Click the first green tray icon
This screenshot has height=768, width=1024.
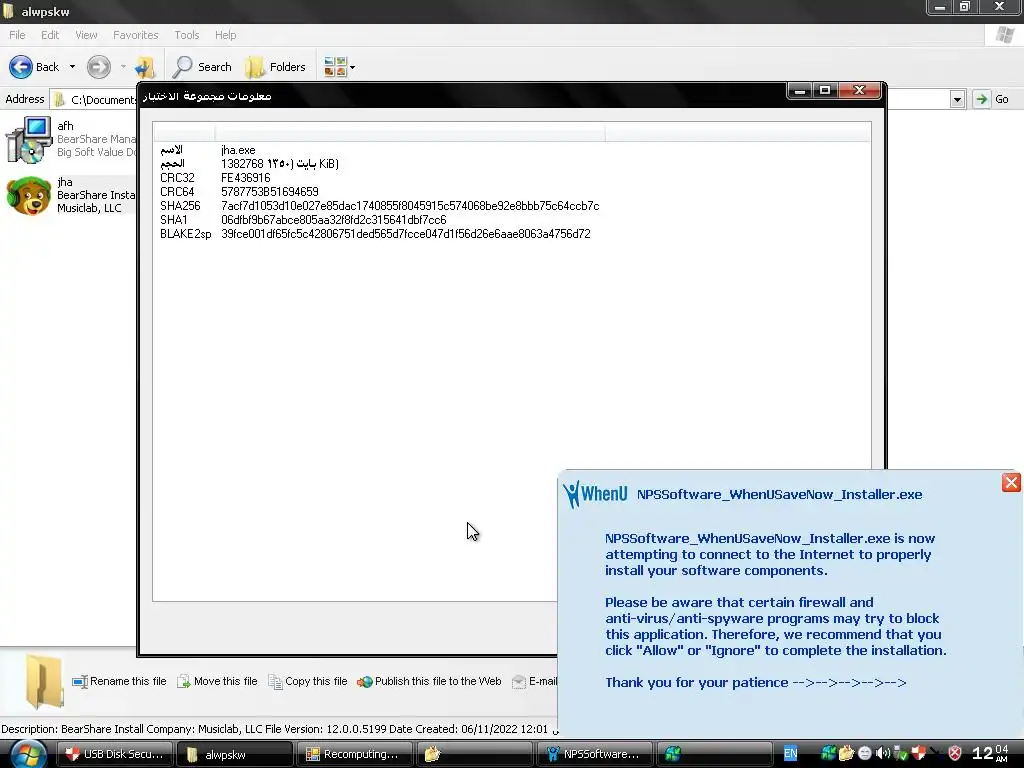point(828,754)
